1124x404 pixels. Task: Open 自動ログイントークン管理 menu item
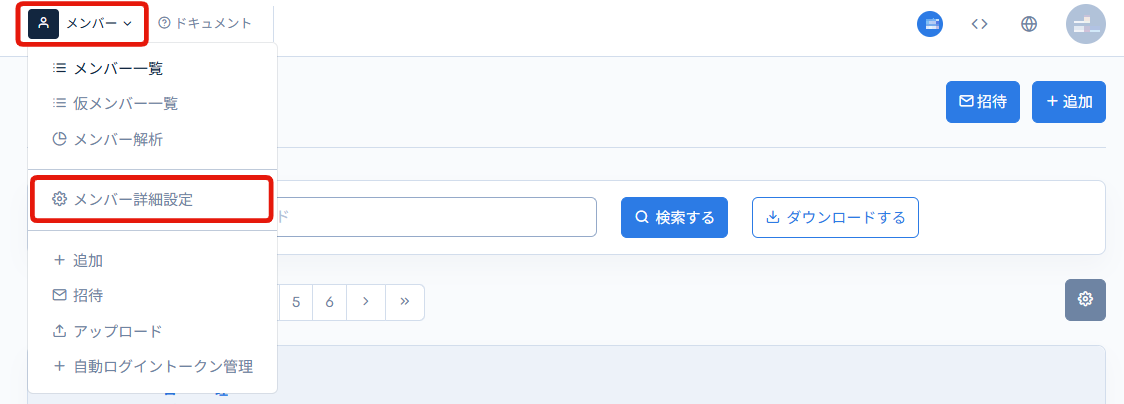coord(162,366)
